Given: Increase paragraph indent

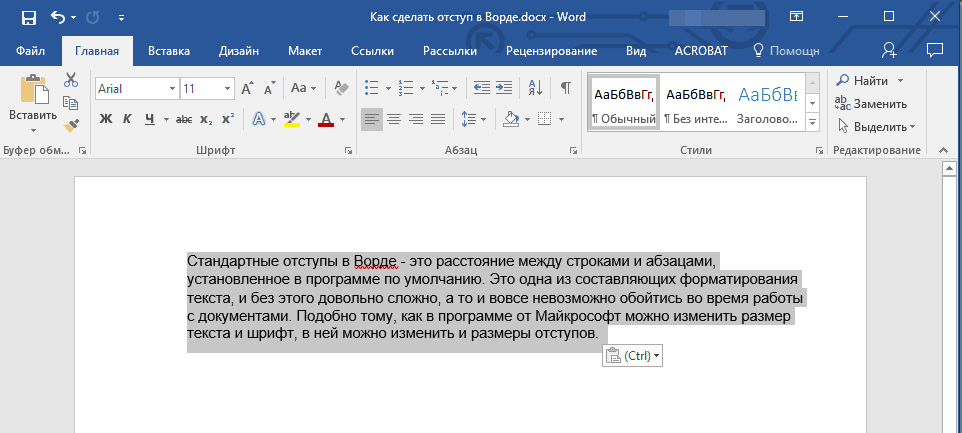Looking at the screenshot, I should click(505, 88).
